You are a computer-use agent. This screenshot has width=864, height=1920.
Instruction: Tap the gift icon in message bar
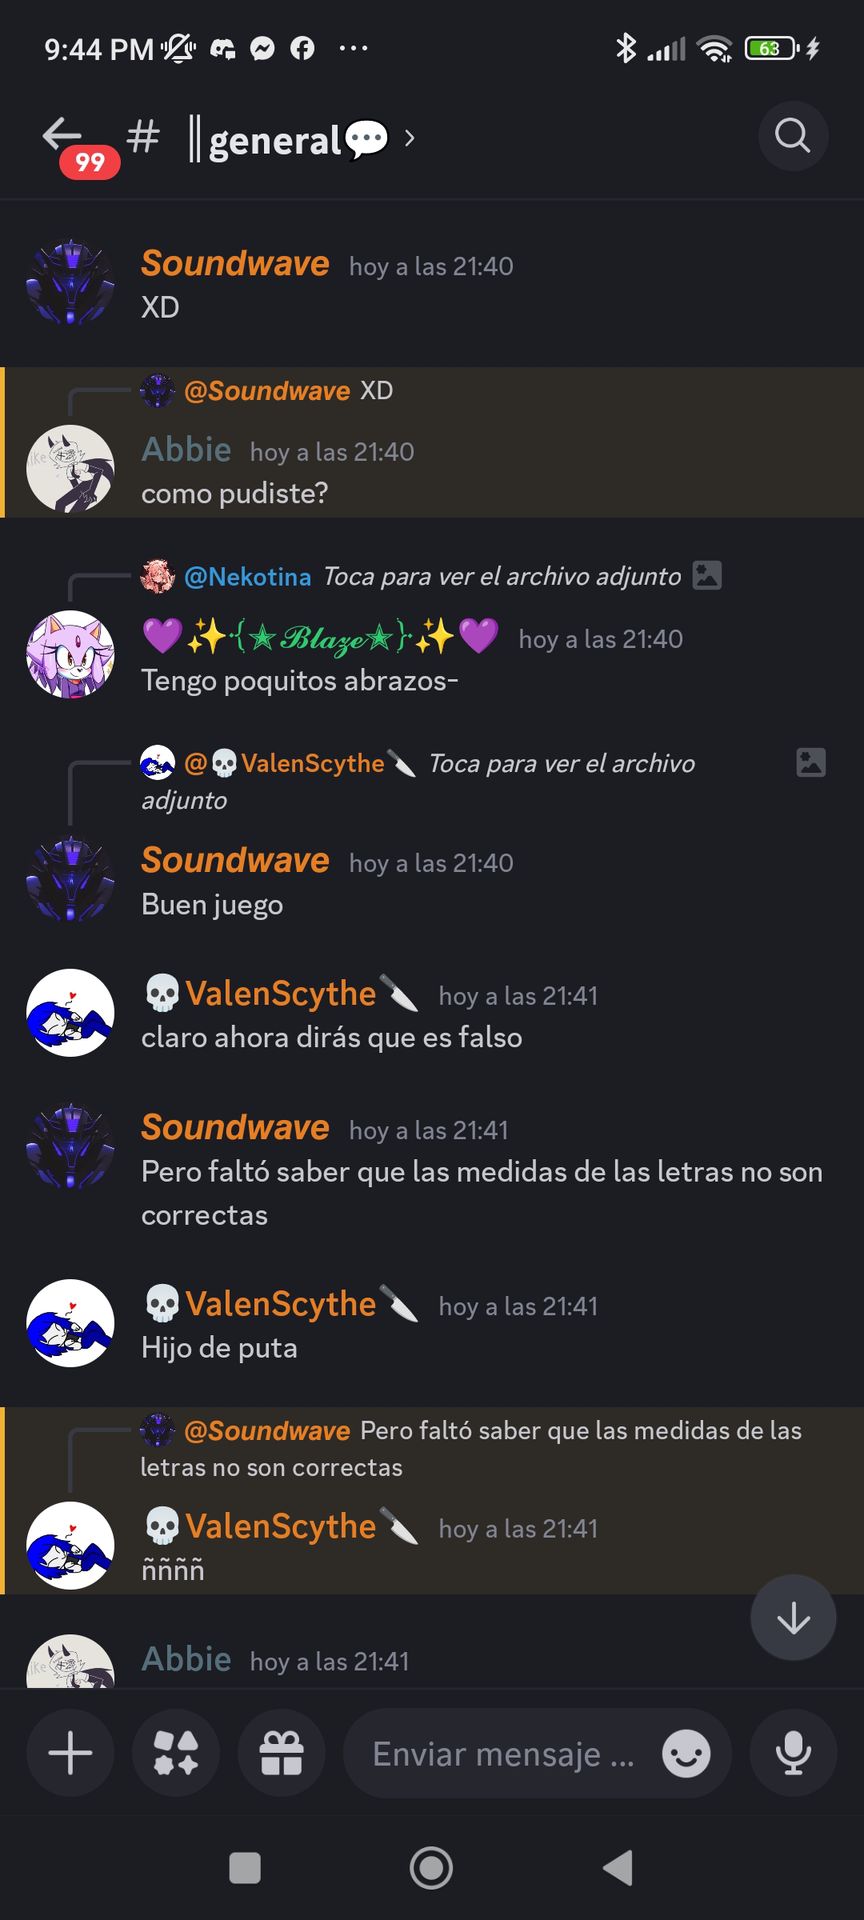[281, 1753]
